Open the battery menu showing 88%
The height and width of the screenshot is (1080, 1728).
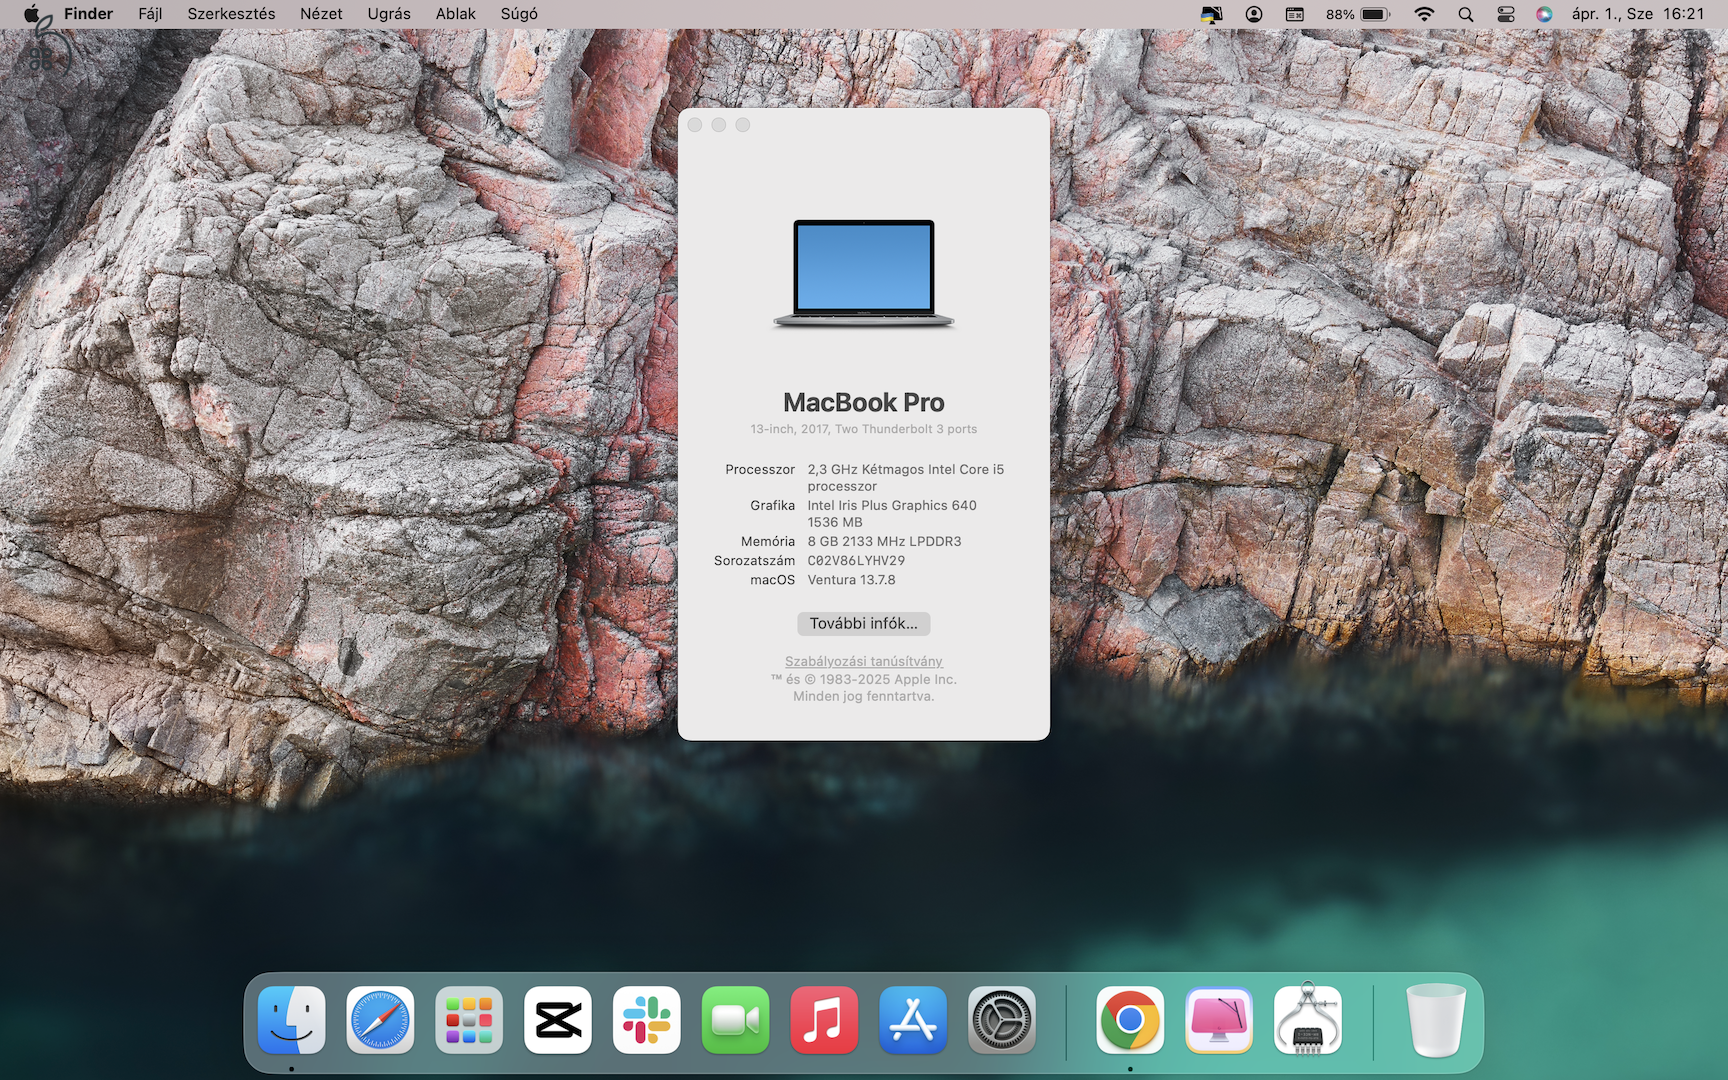click(1360, 14)
